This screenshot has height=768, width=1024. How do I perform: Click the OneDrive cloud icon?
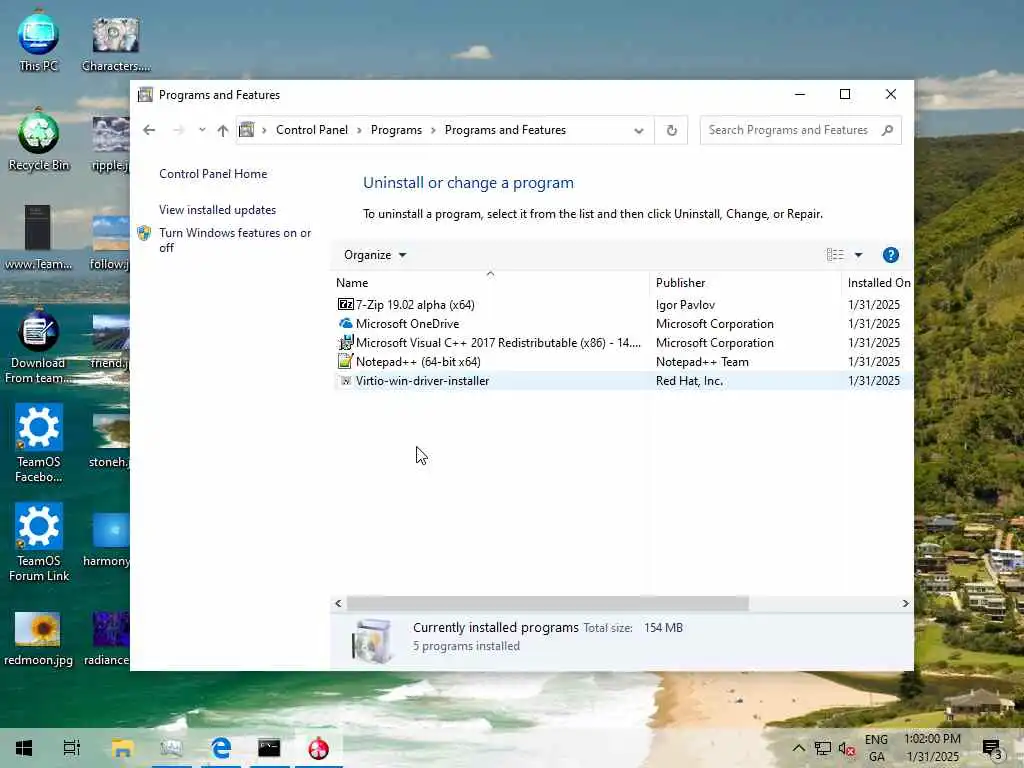point(345,323)
